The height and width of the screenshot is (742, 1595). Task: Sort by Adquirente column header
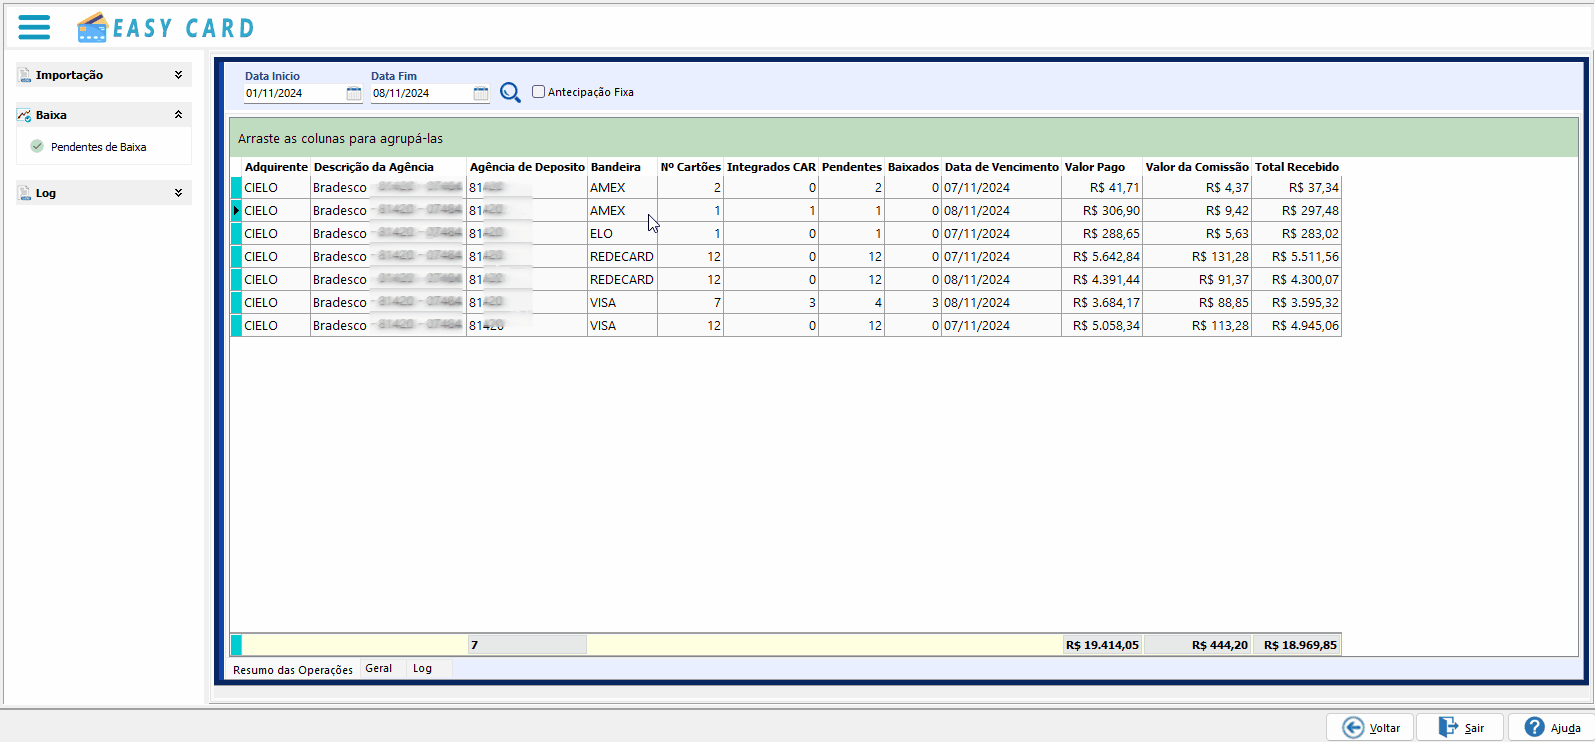(x=276, y=167)
